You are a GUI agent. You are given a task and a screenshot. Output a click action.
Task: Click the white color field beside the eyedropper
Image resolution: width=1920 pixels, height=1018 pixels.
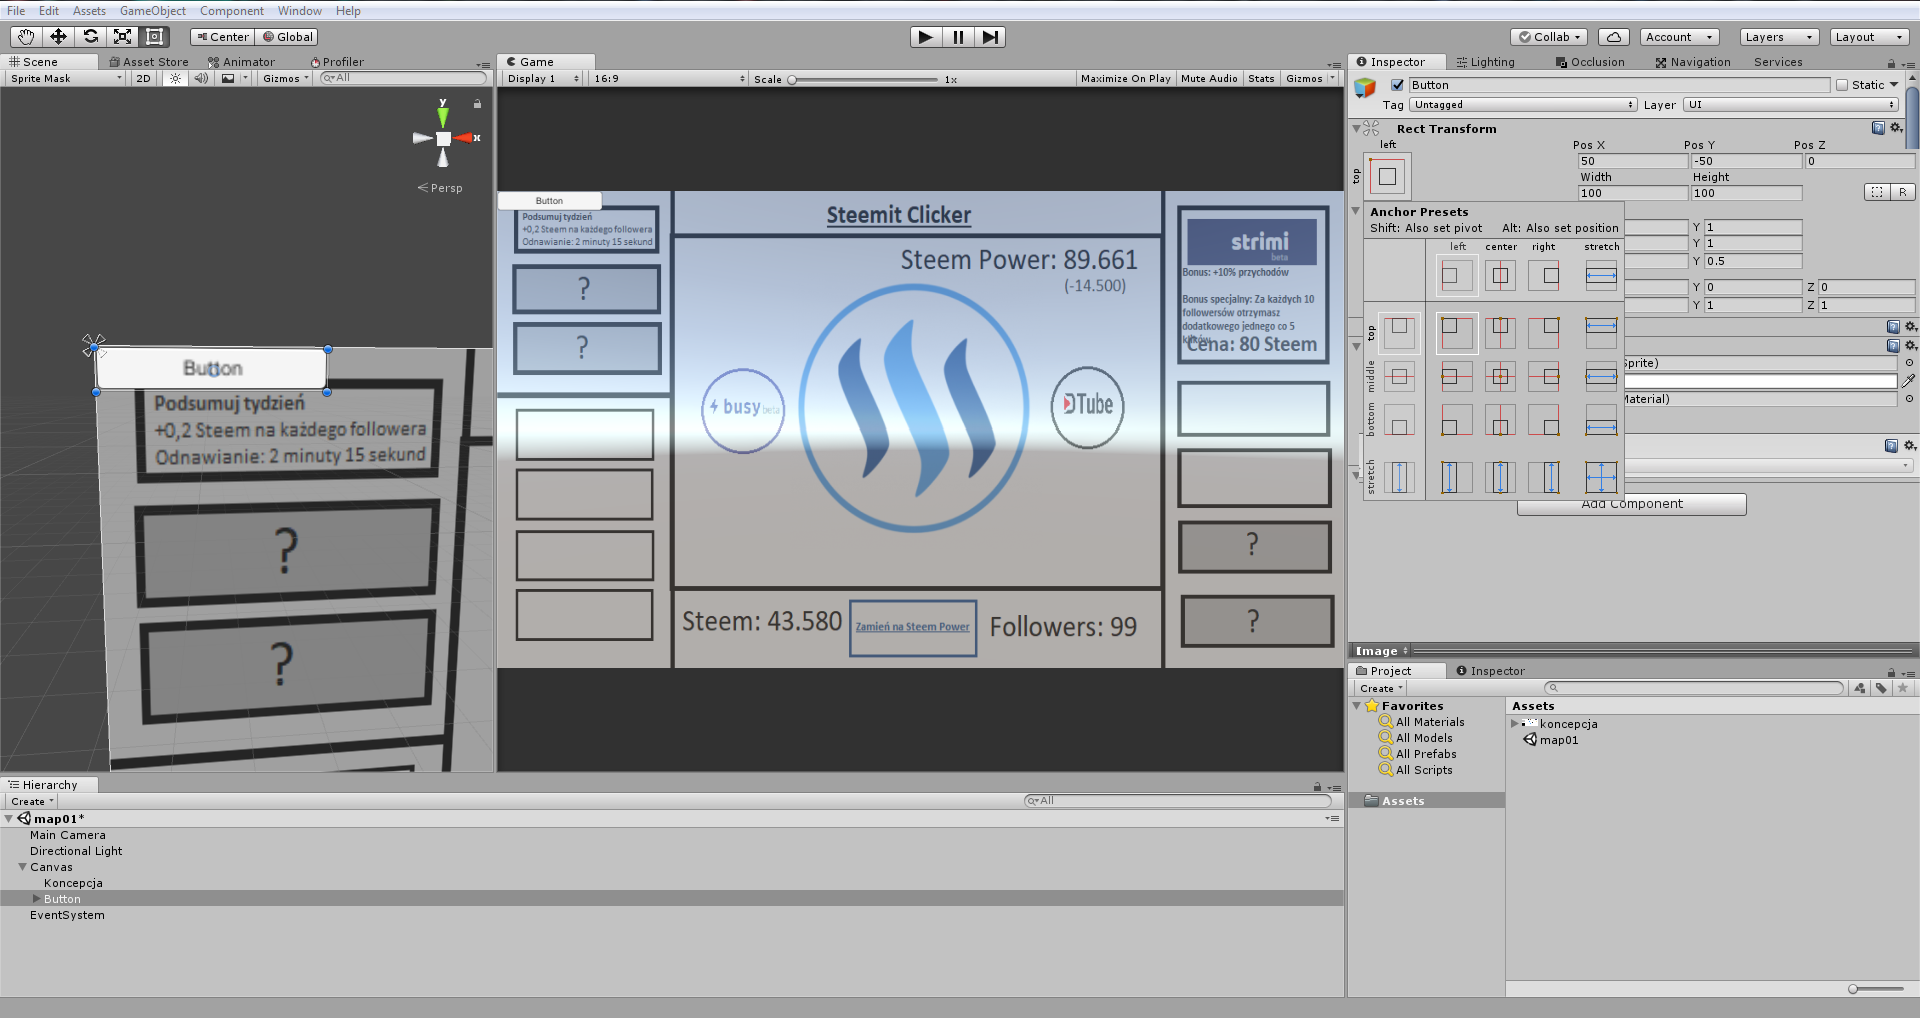click(1760, 381)
